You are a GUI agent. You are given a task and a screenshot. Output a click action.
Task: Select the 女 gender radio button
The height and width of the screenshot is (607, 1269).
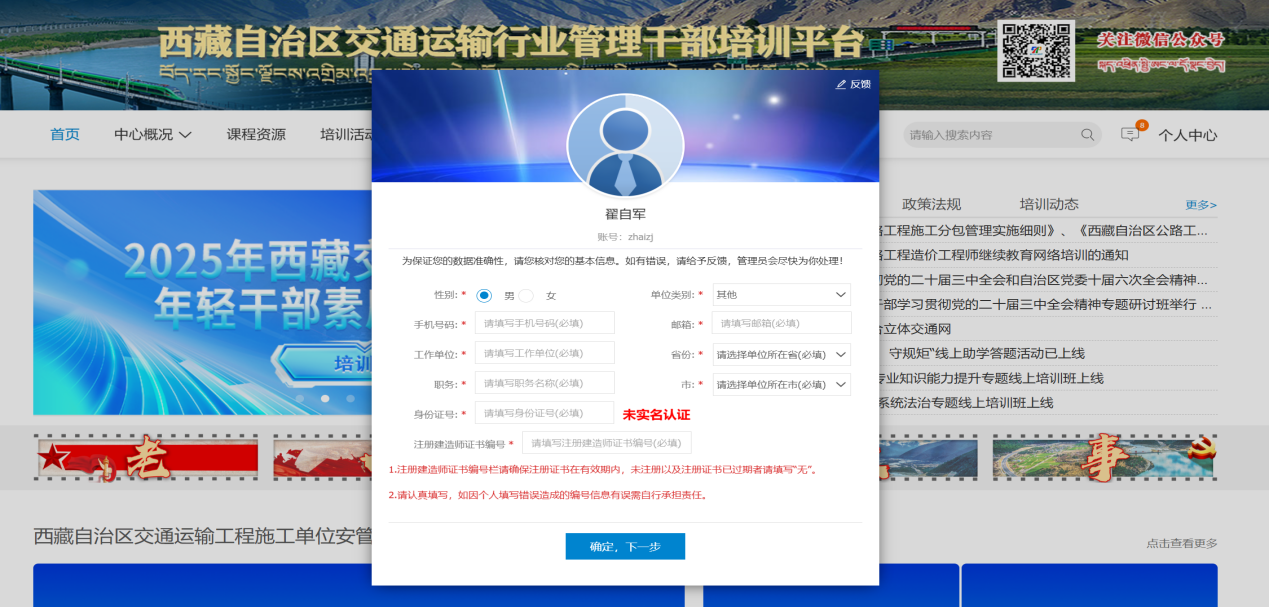[526, 295]
